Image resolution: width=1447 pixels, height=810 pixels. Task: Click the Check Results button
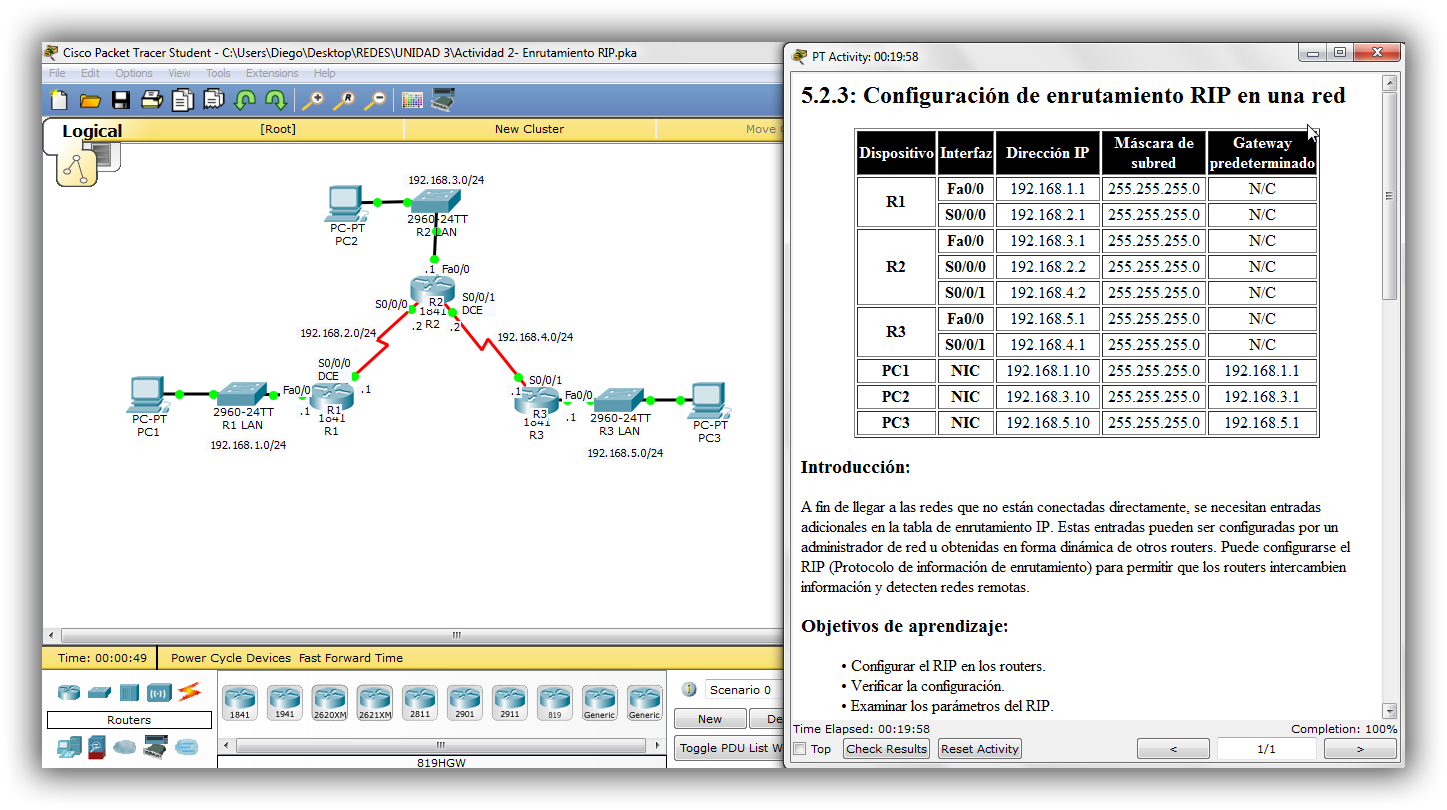[886, 748]
